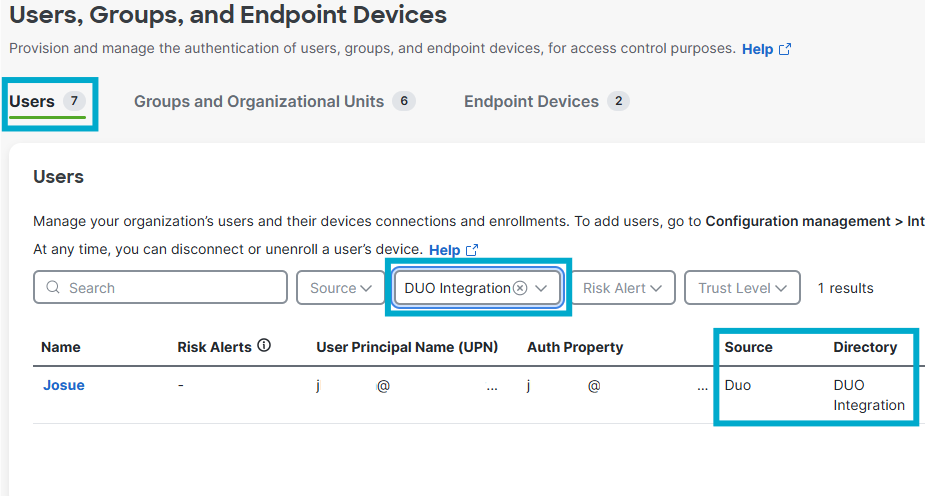Open the user Josue link
Image resolution: width=925 pixels, height=496 pixels.
(64, 385)
